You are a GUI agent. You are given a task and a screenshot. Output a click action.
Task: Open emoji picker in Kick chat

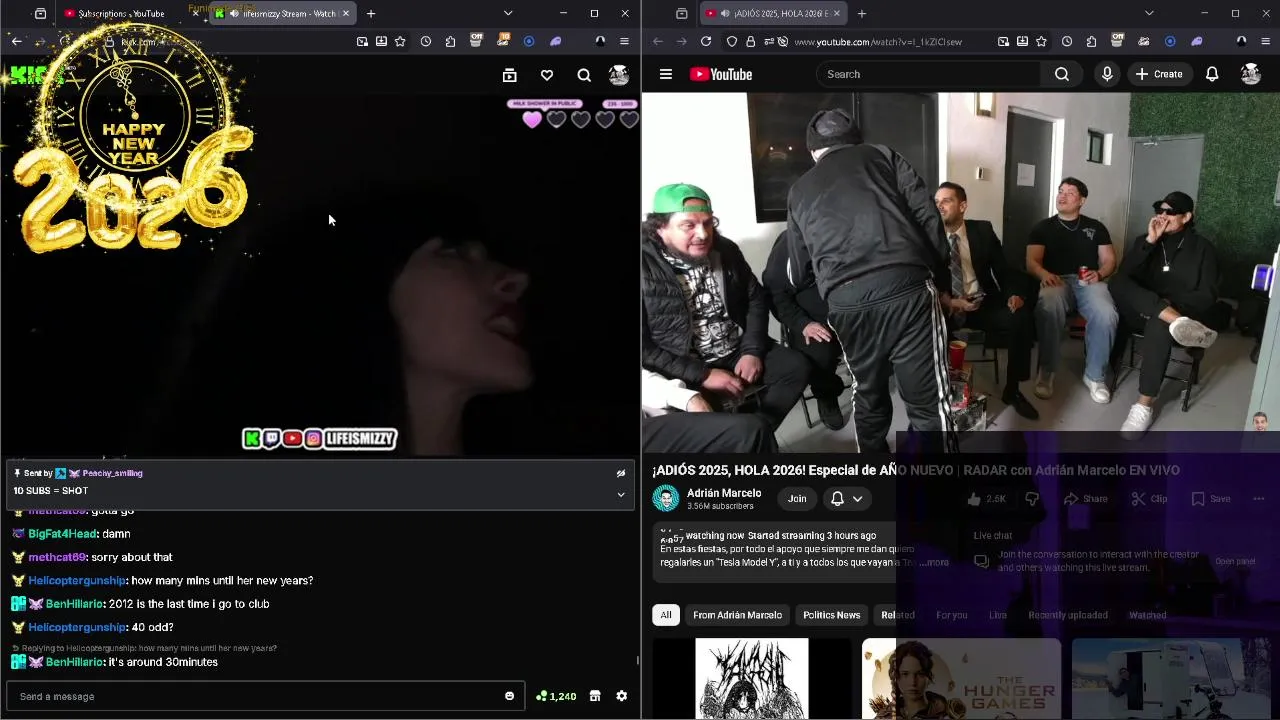(509, 696)
